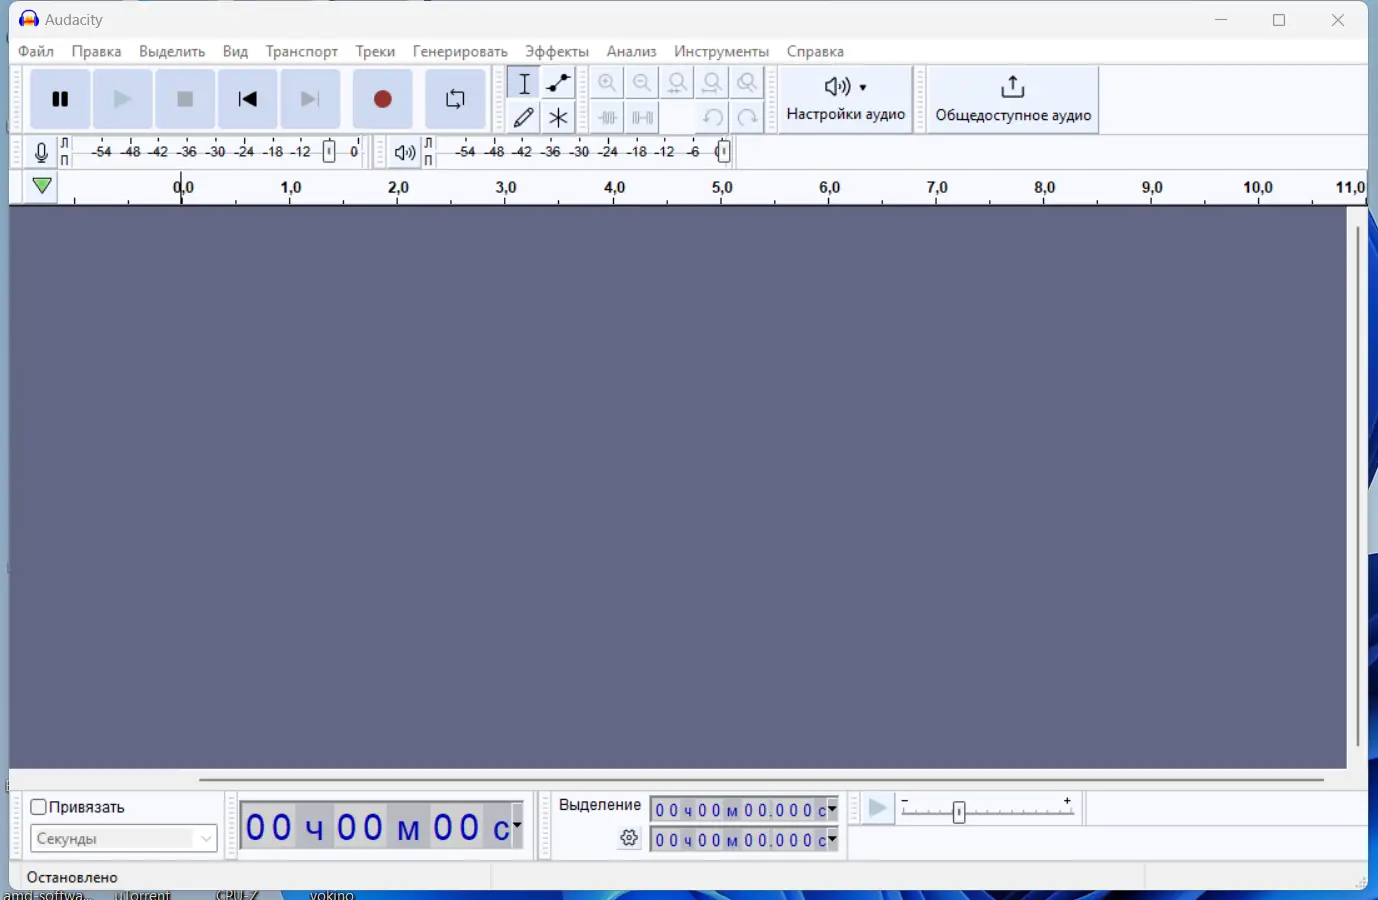Enable the Привязать snap checkbox
The image size is (1378, 900).
point(38,806)
